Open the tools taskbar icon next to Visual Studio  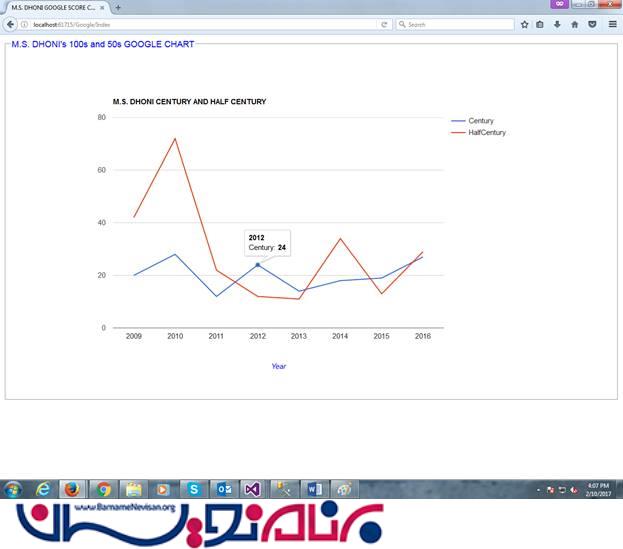[x=284, y=489]
